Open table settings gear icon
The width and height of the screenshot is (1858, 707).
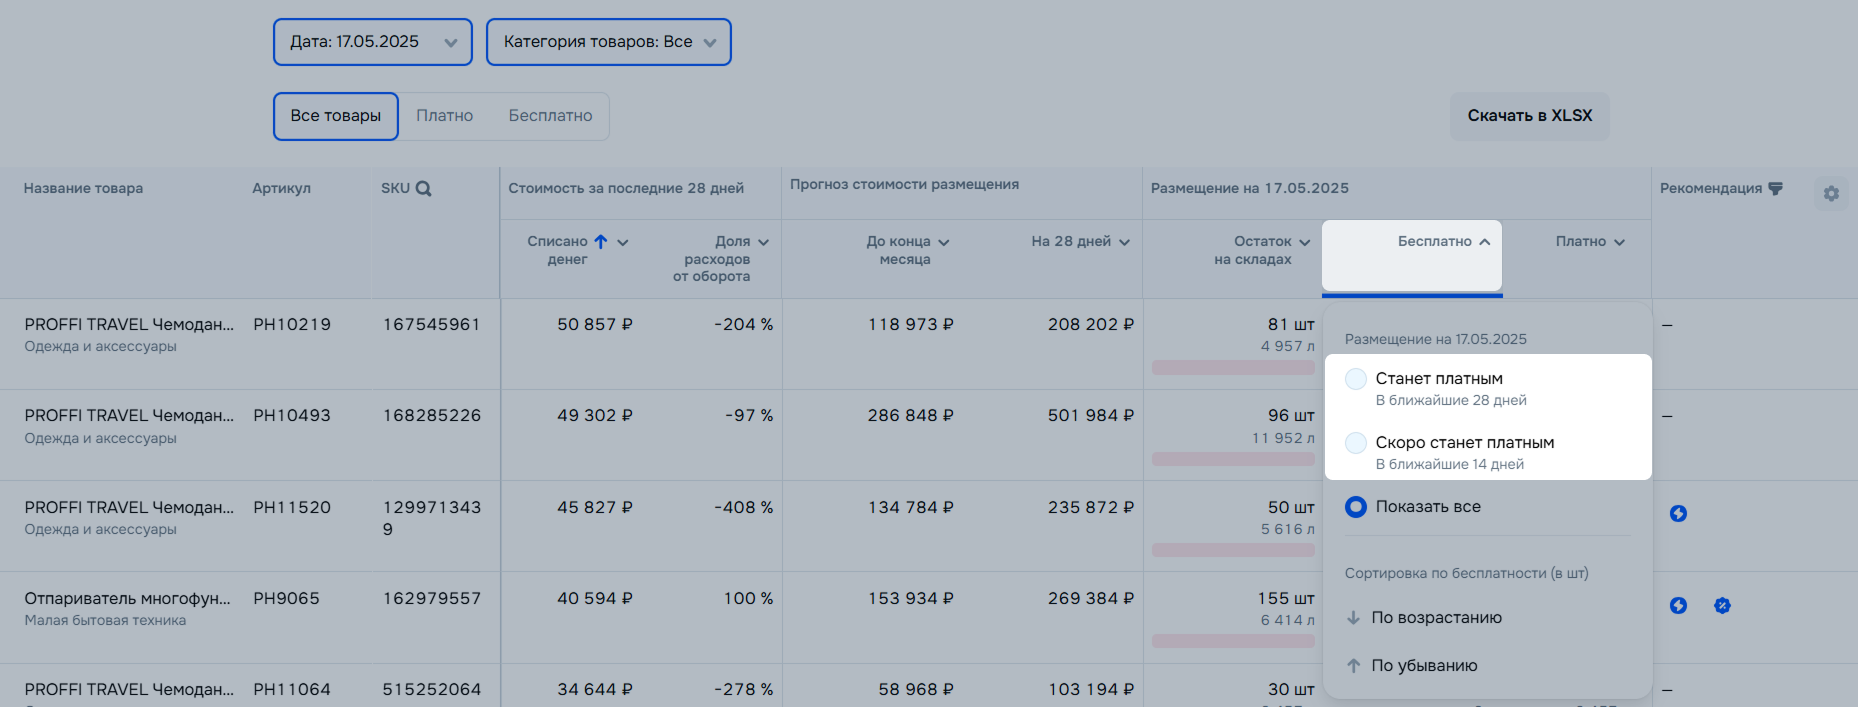[1831, 194]
